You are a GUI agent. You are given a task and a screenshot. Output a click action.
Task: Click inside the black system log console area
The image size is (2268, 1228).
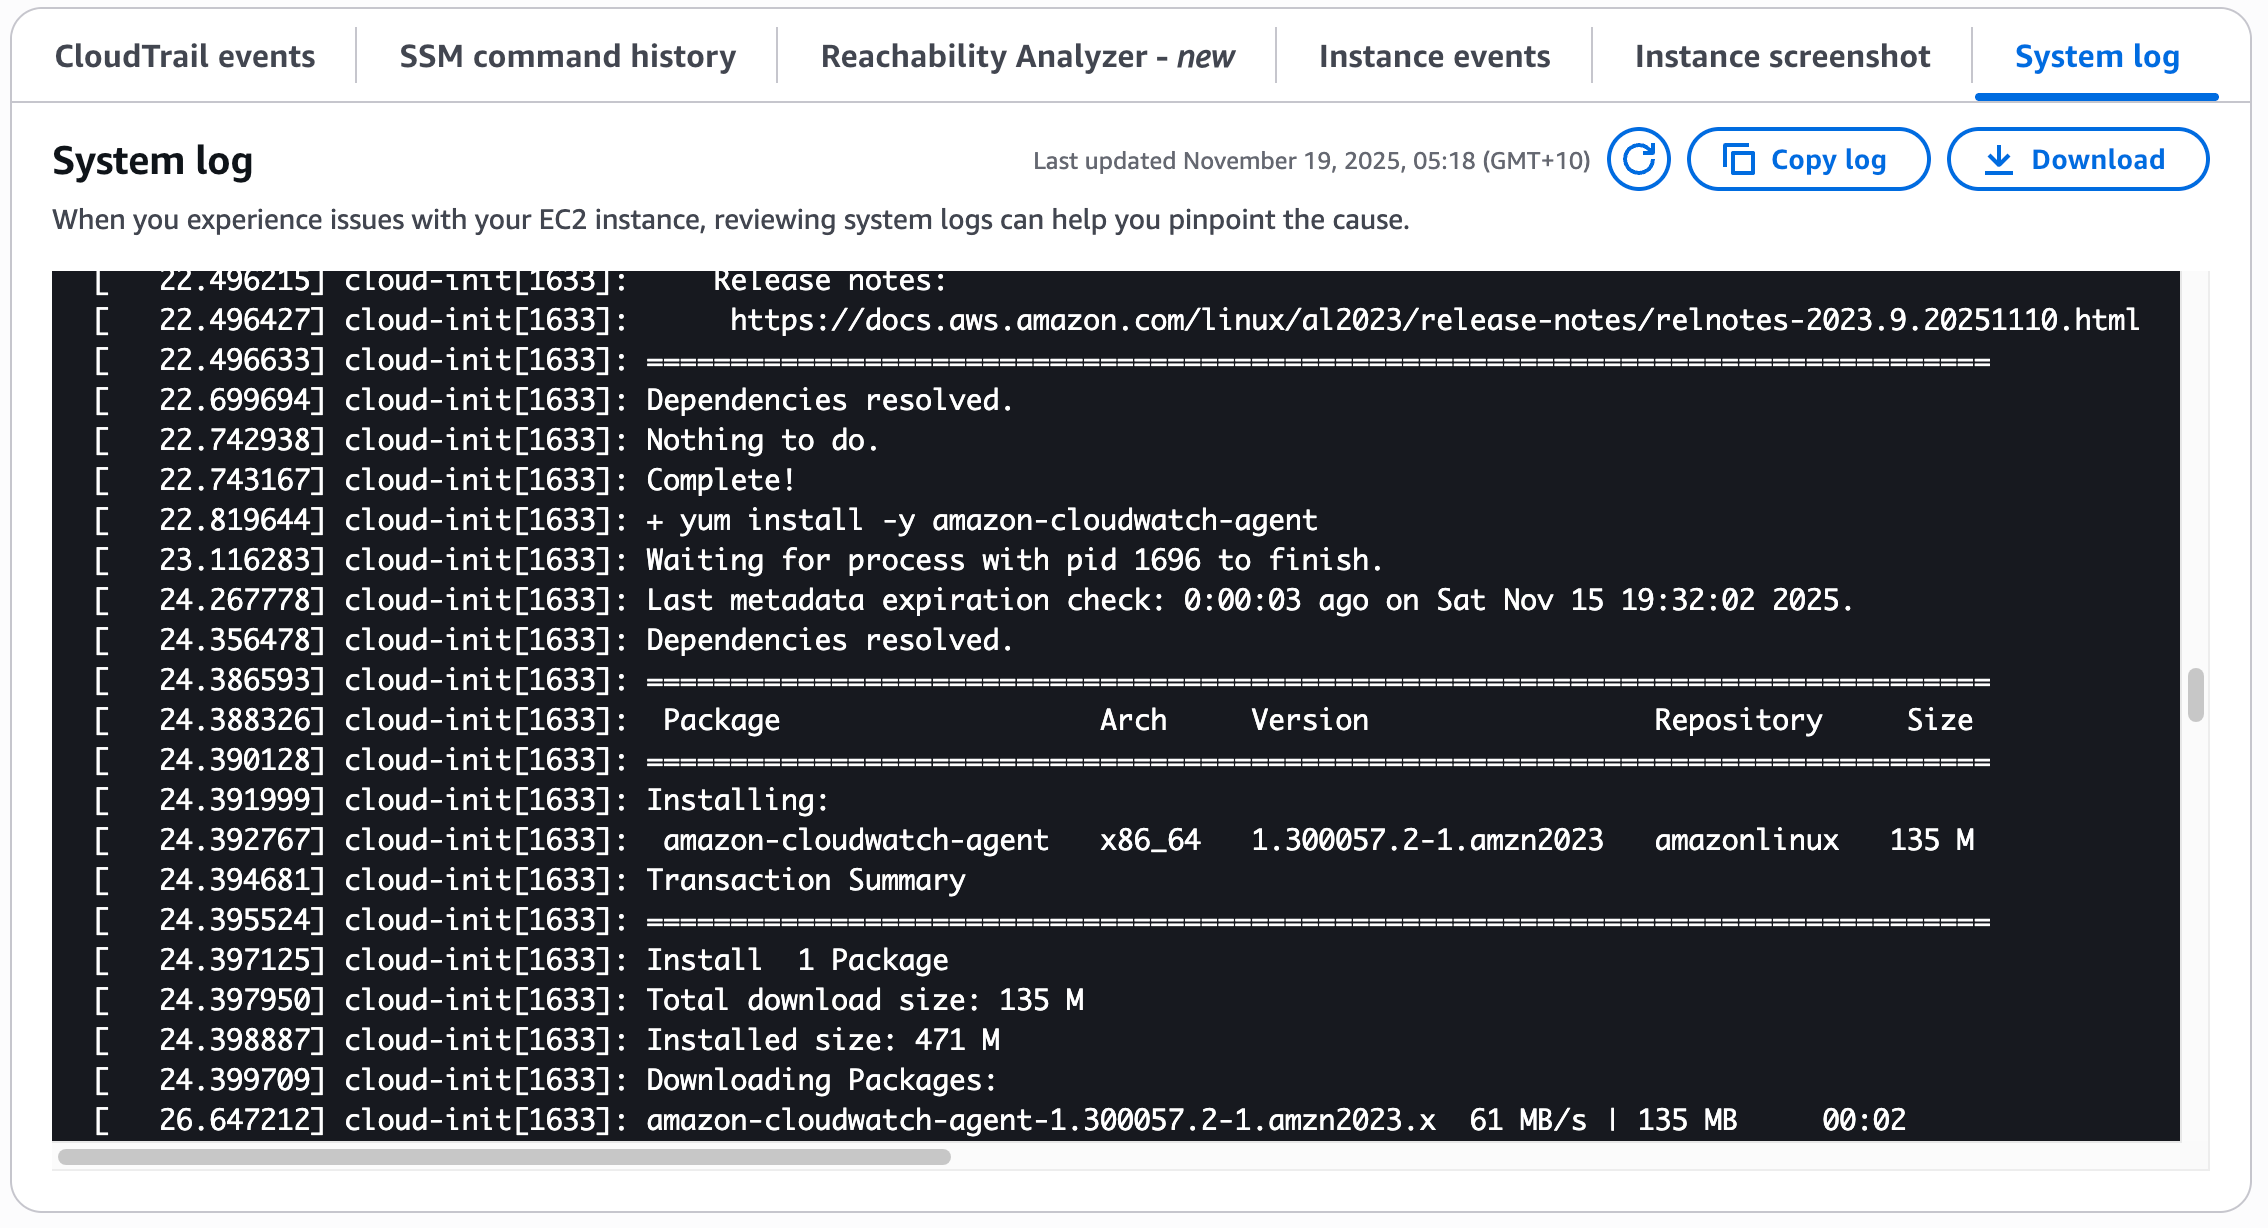coord(1100,700)
